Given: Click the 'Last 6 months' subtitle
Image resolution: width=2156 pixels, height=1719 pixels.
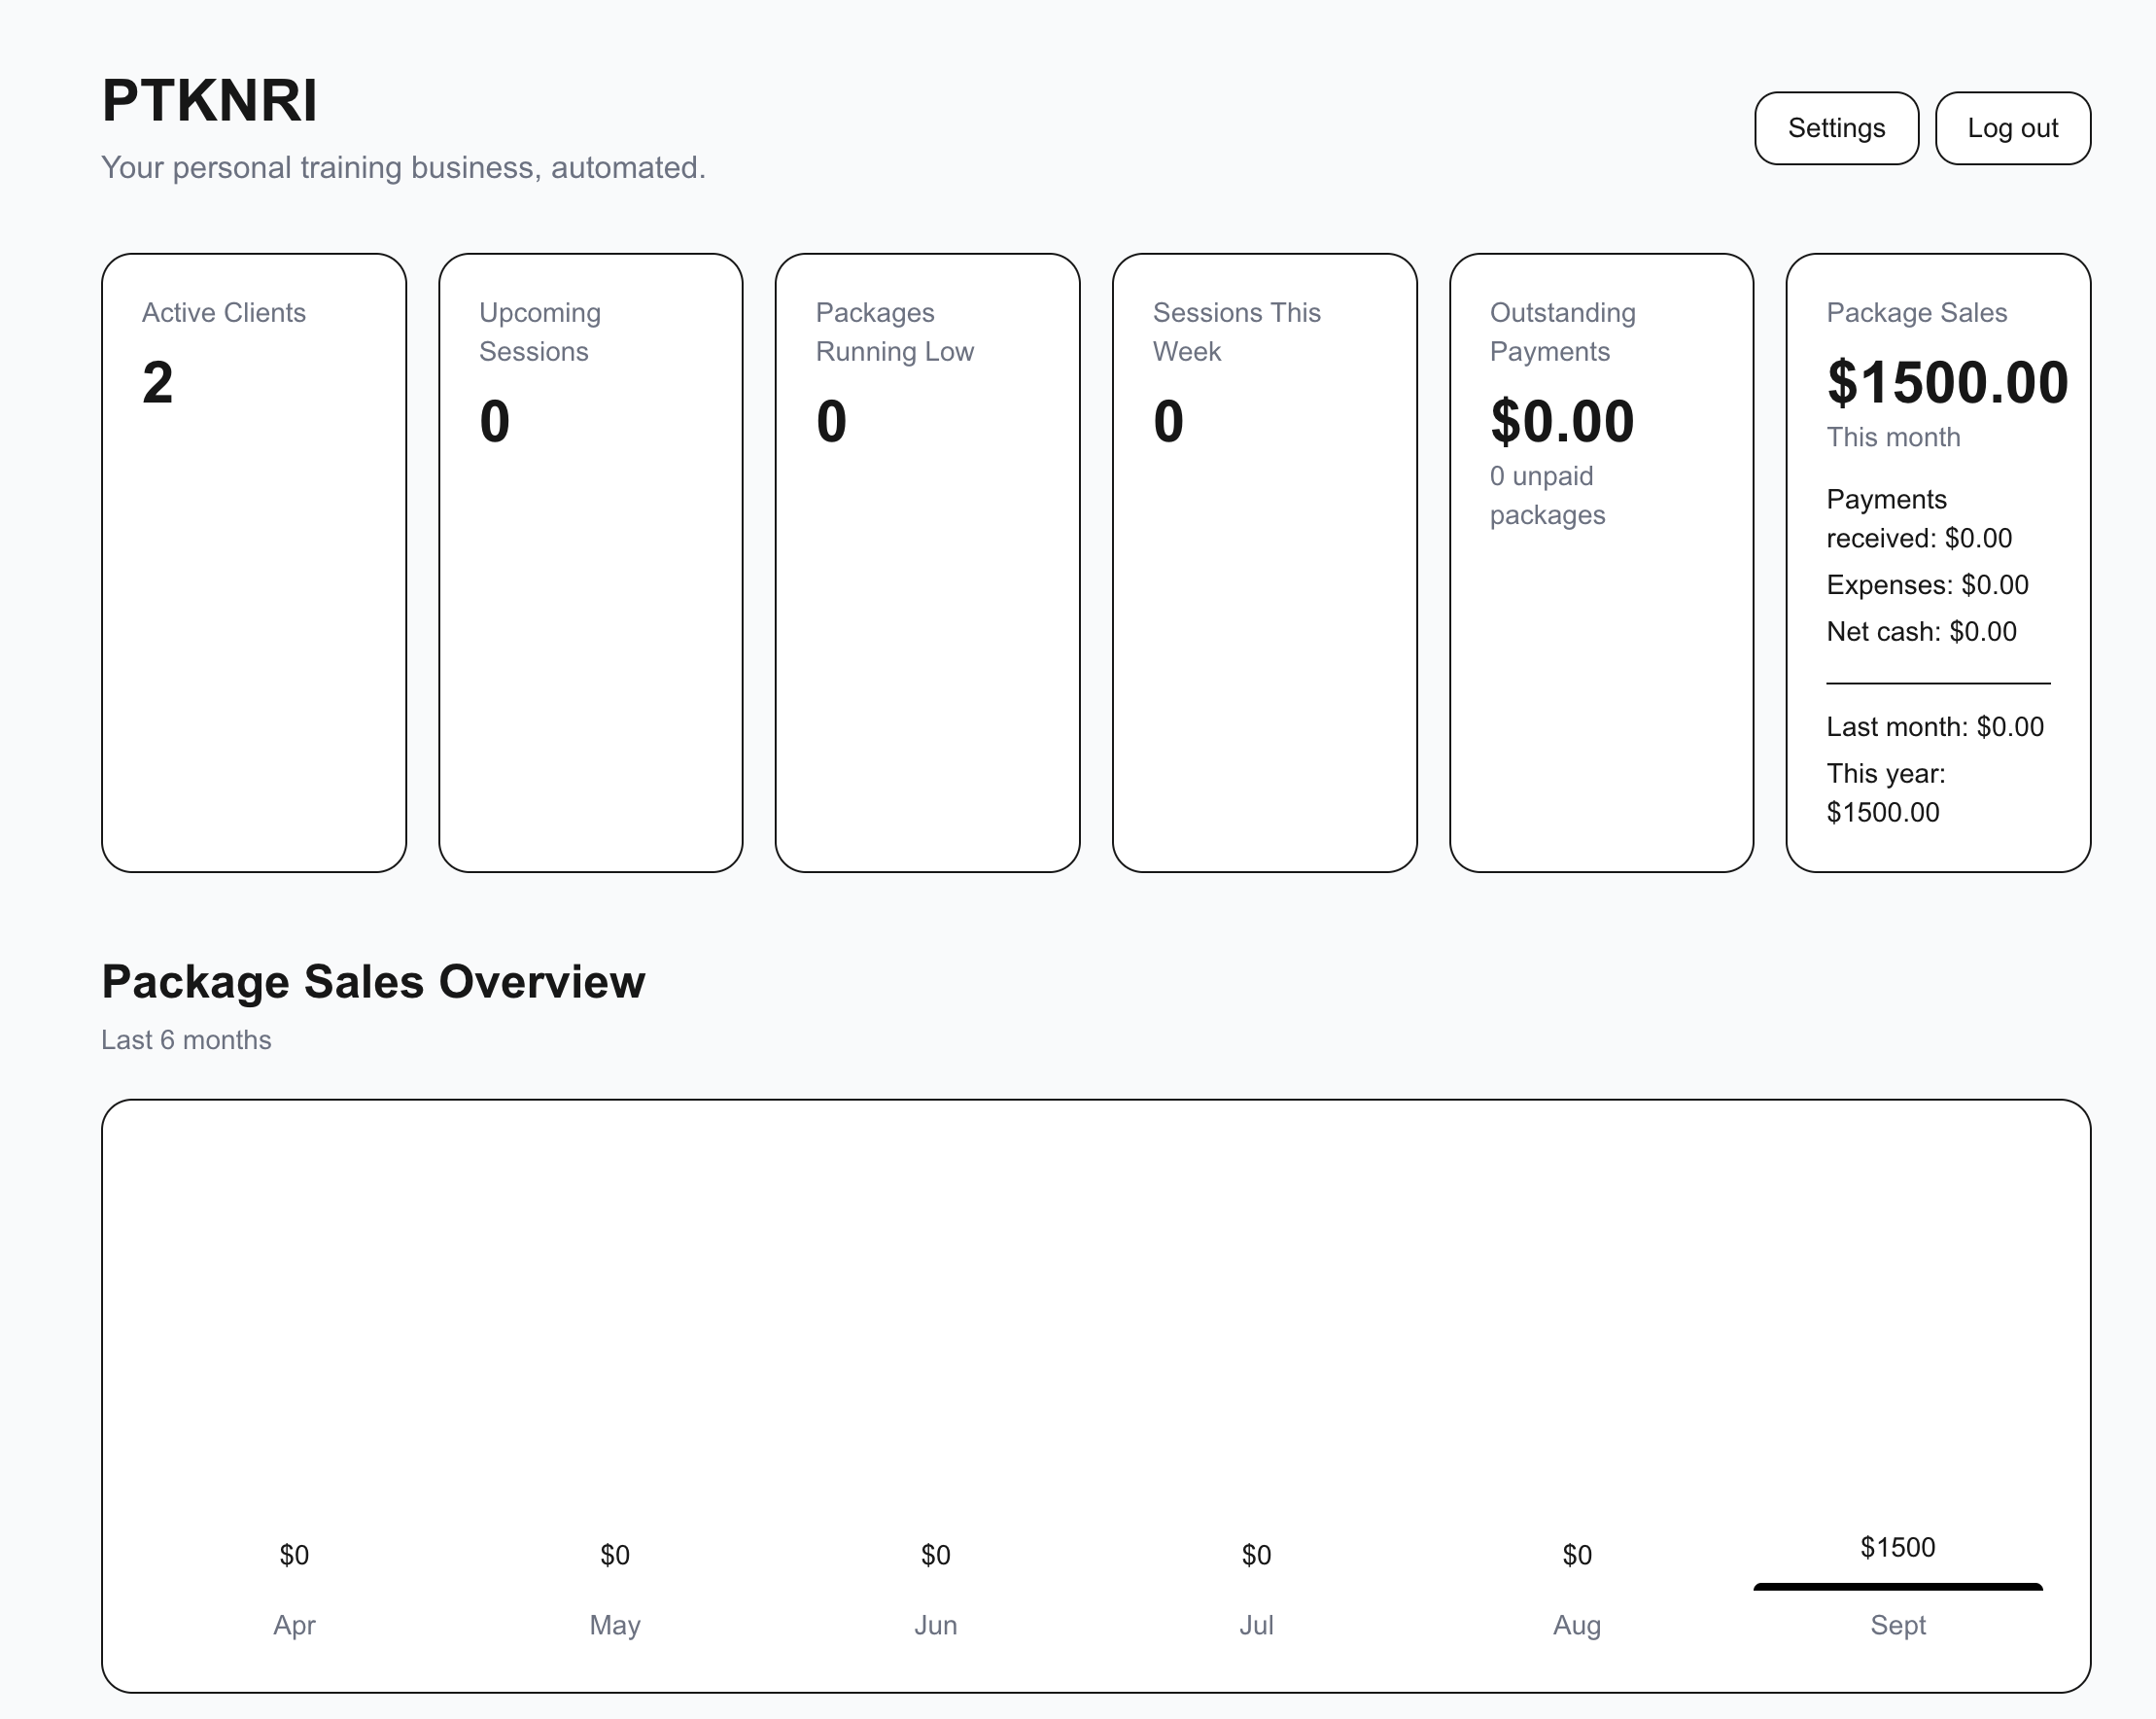Looking at the screenshot, I should (x=186, y=1040).
